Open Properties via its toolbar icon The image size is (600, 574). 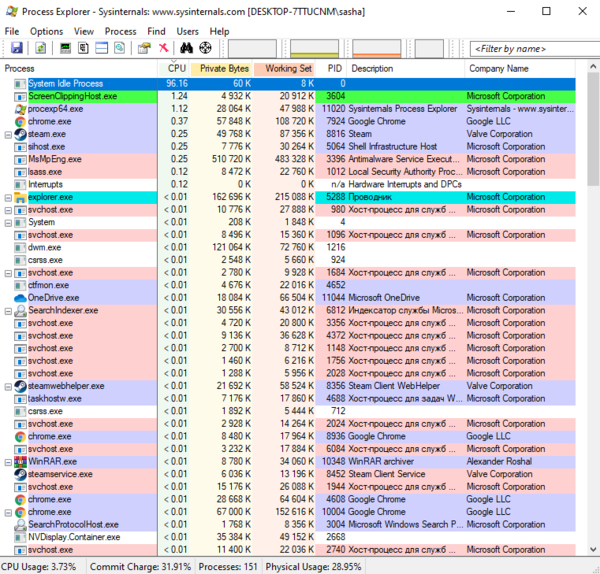pos(144,48)
